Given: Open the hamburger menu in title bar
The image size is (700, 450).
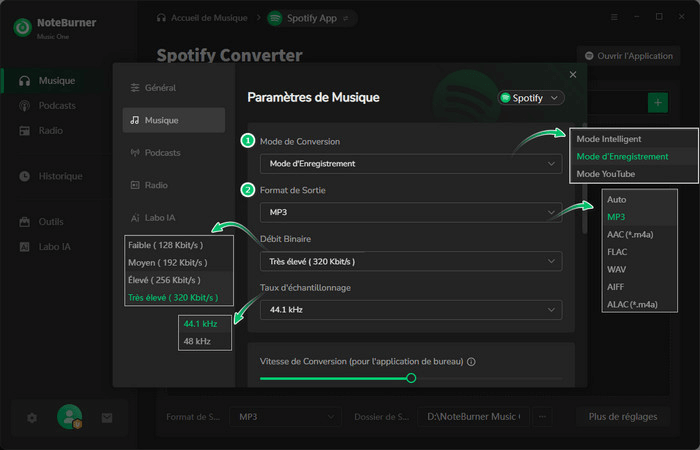Looking at the screenshot, I should [x=614, y=17].
